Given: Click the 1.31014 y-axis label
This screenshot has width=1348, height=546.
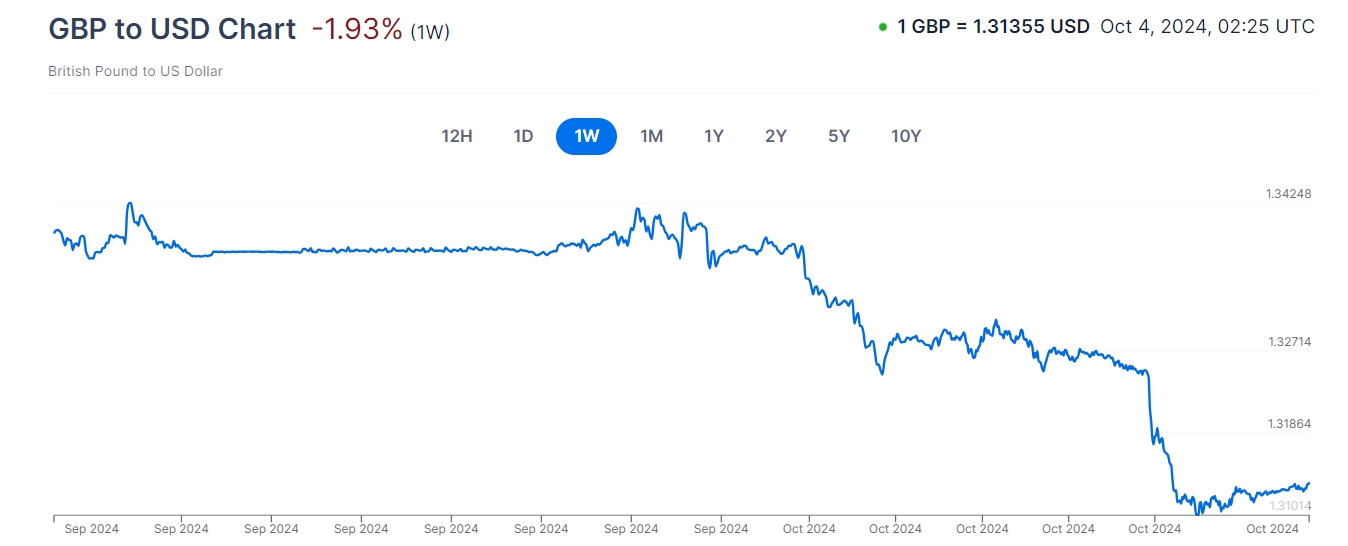Looking at the screenshot, I should pos(1288,506).
